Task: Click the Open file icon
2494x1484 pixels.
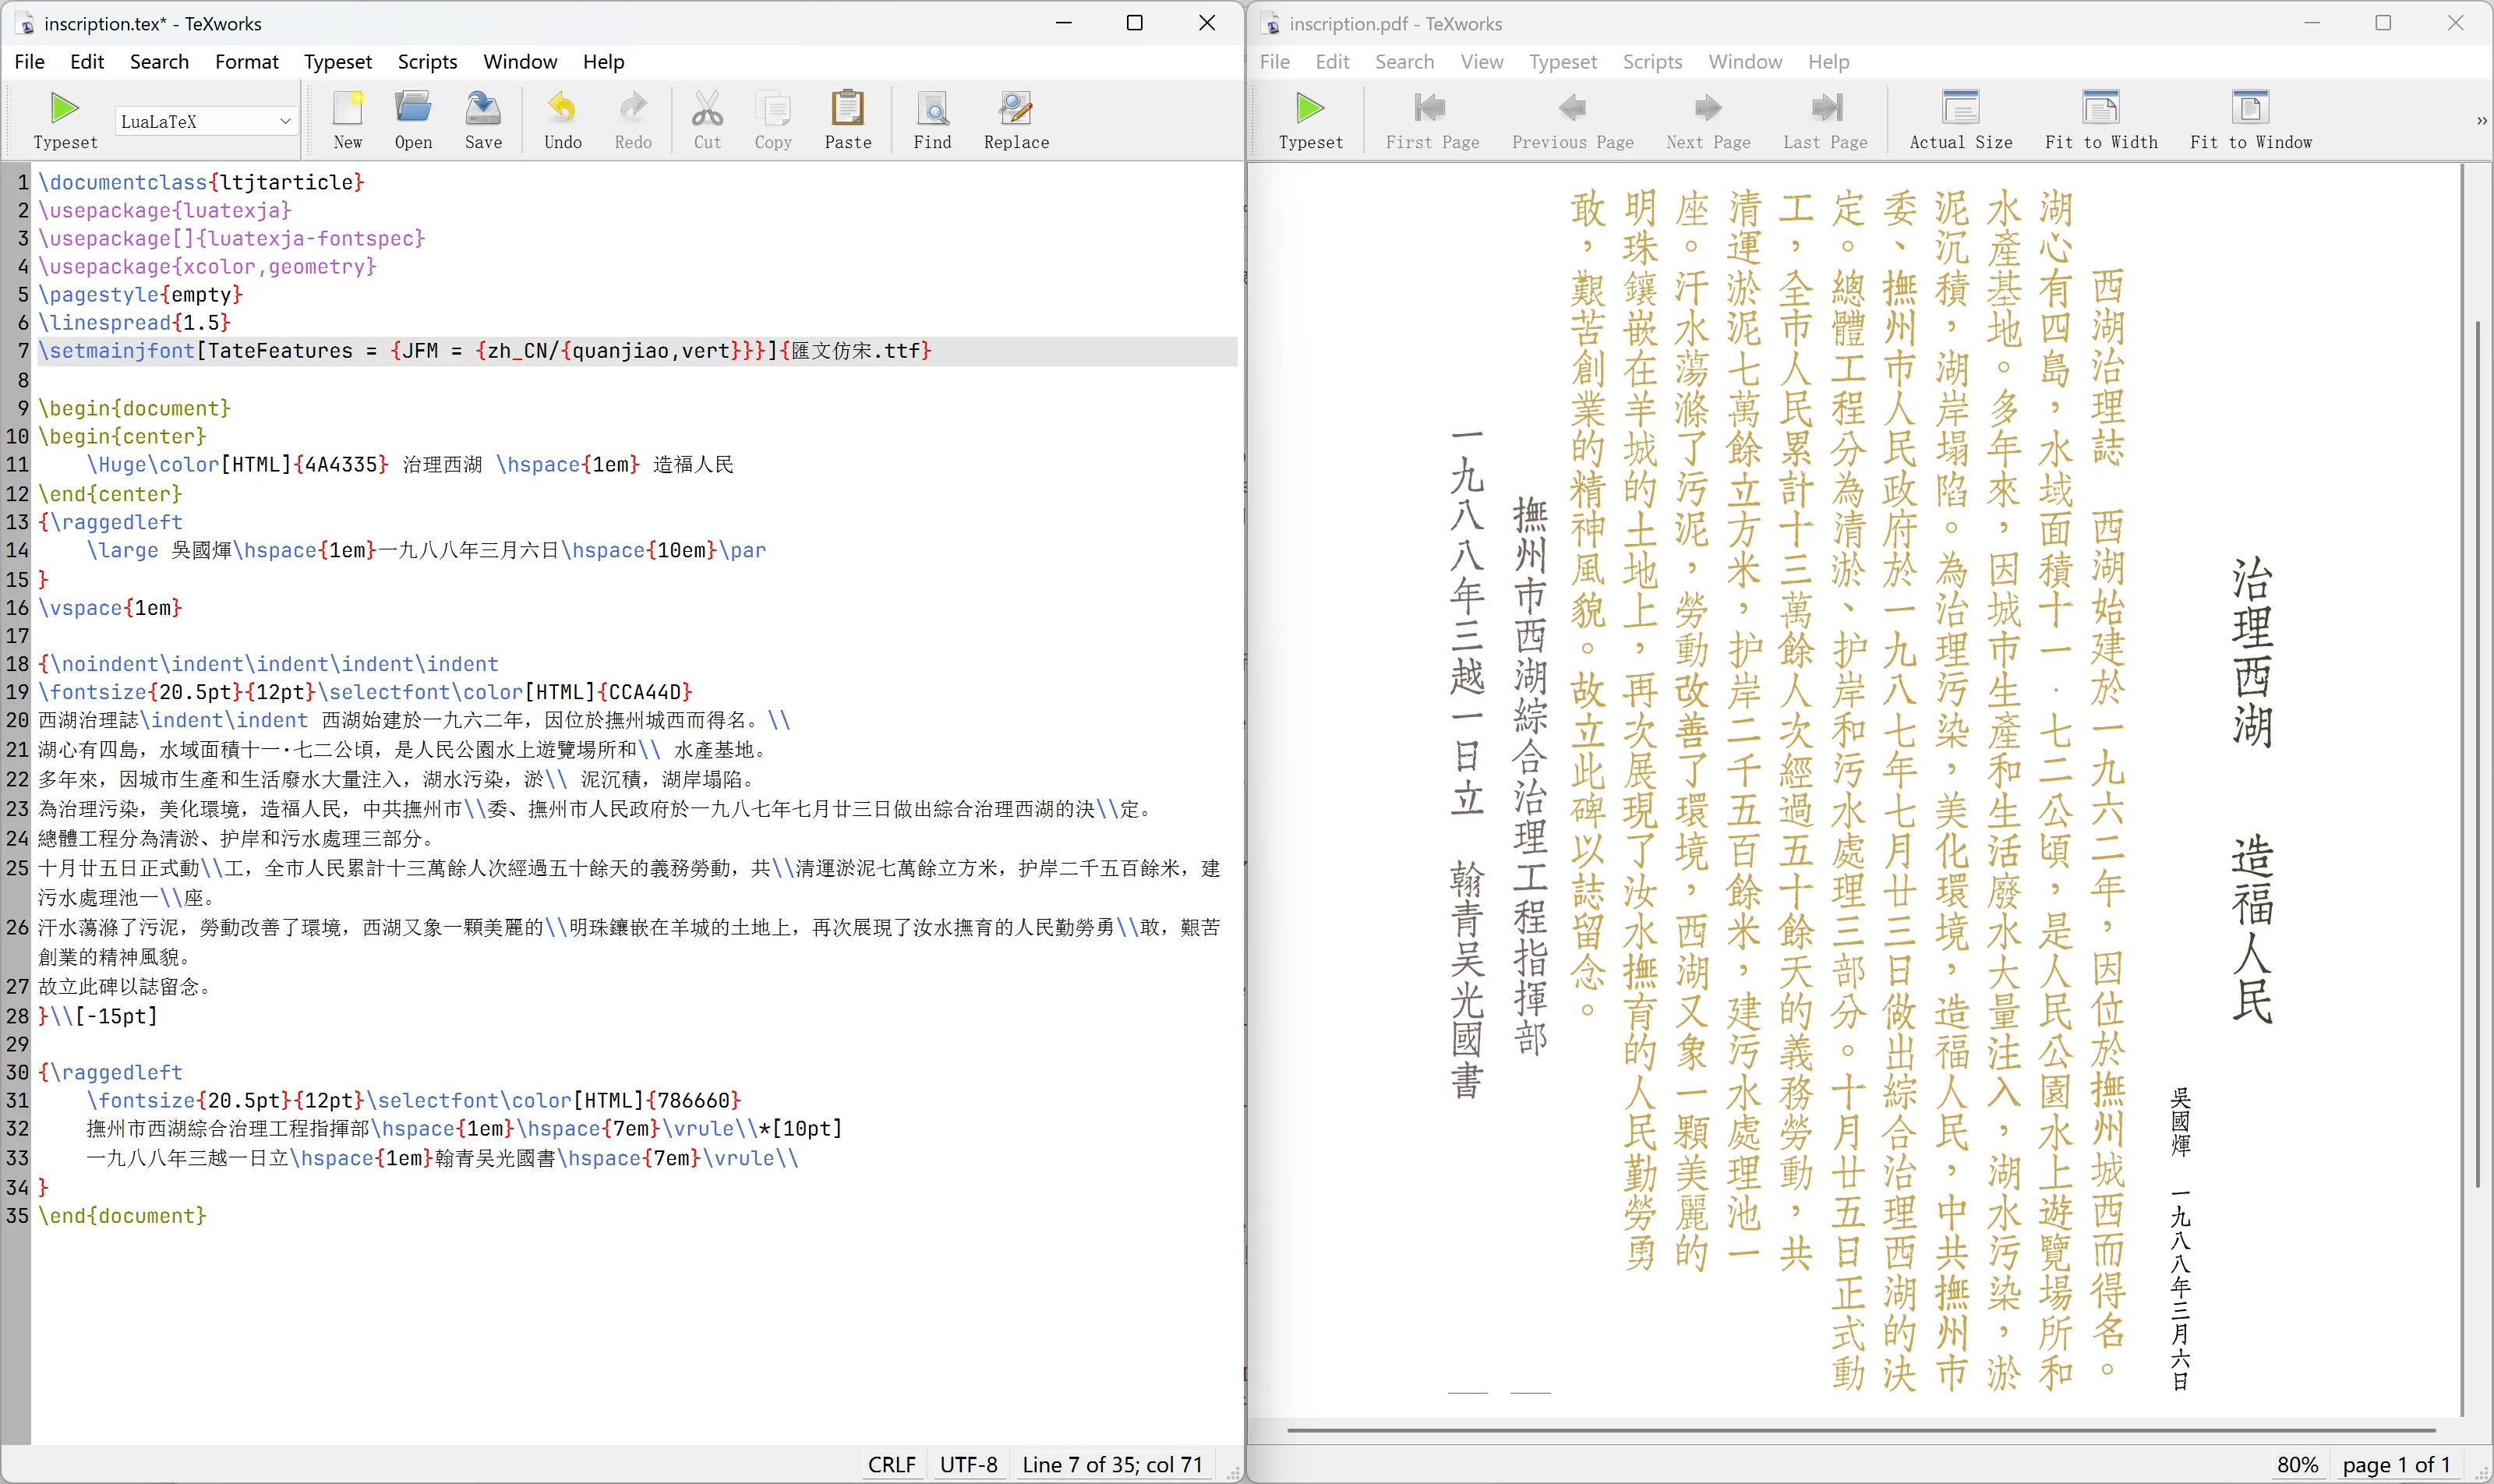Action: (413, 121)
